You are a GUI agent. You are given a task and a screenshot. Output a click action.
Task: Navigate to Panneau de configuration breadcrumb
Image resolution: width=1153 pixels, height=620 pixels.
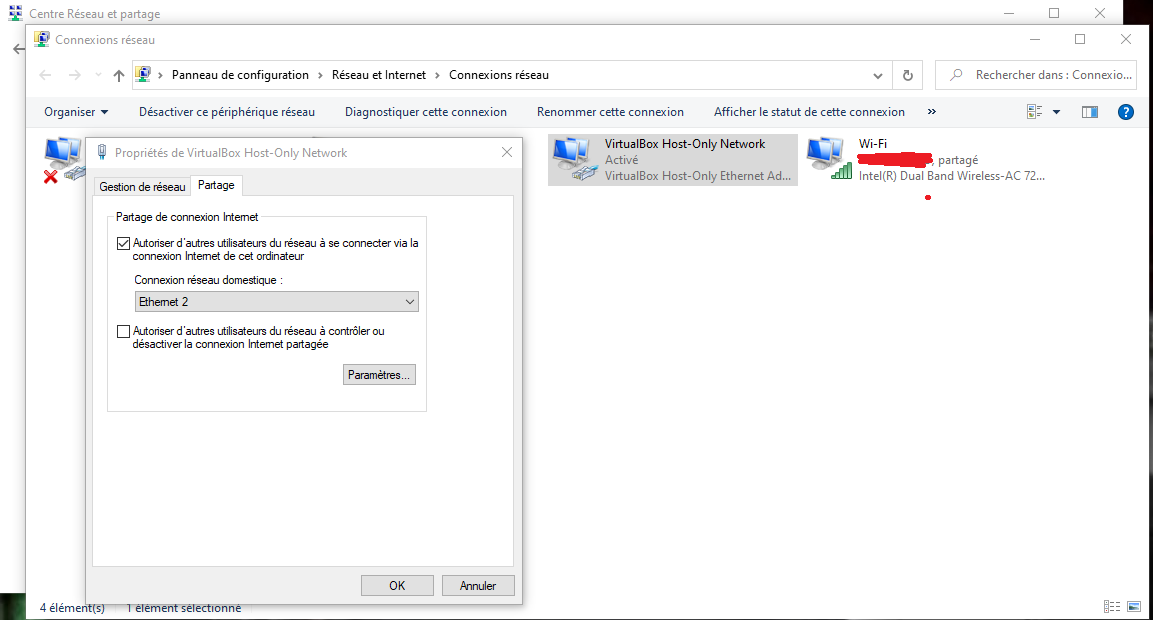pos(240,75)
